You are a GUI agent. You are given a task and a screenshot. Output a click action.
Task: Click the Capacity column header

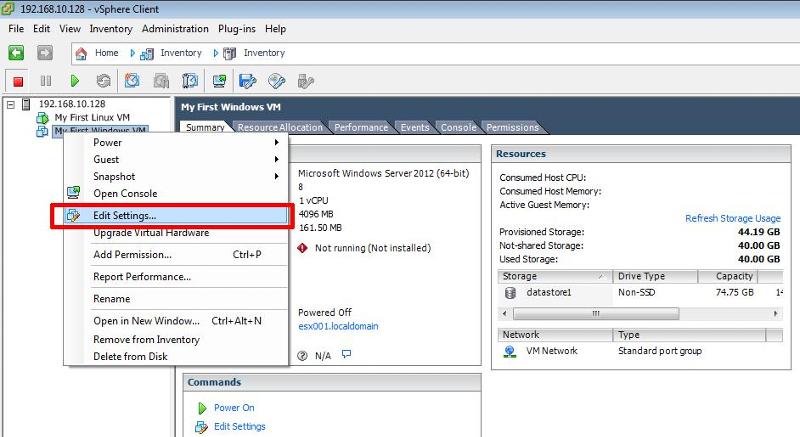(x=728, y=276)
